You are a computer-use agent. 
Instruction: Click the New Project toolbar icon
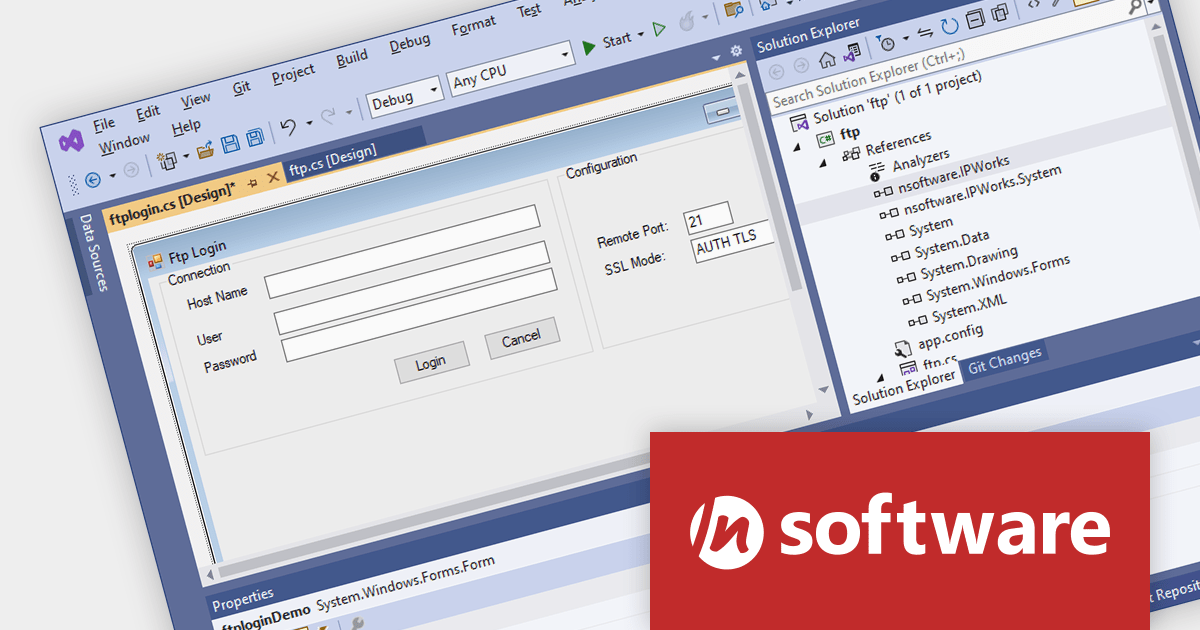[166, 160]
